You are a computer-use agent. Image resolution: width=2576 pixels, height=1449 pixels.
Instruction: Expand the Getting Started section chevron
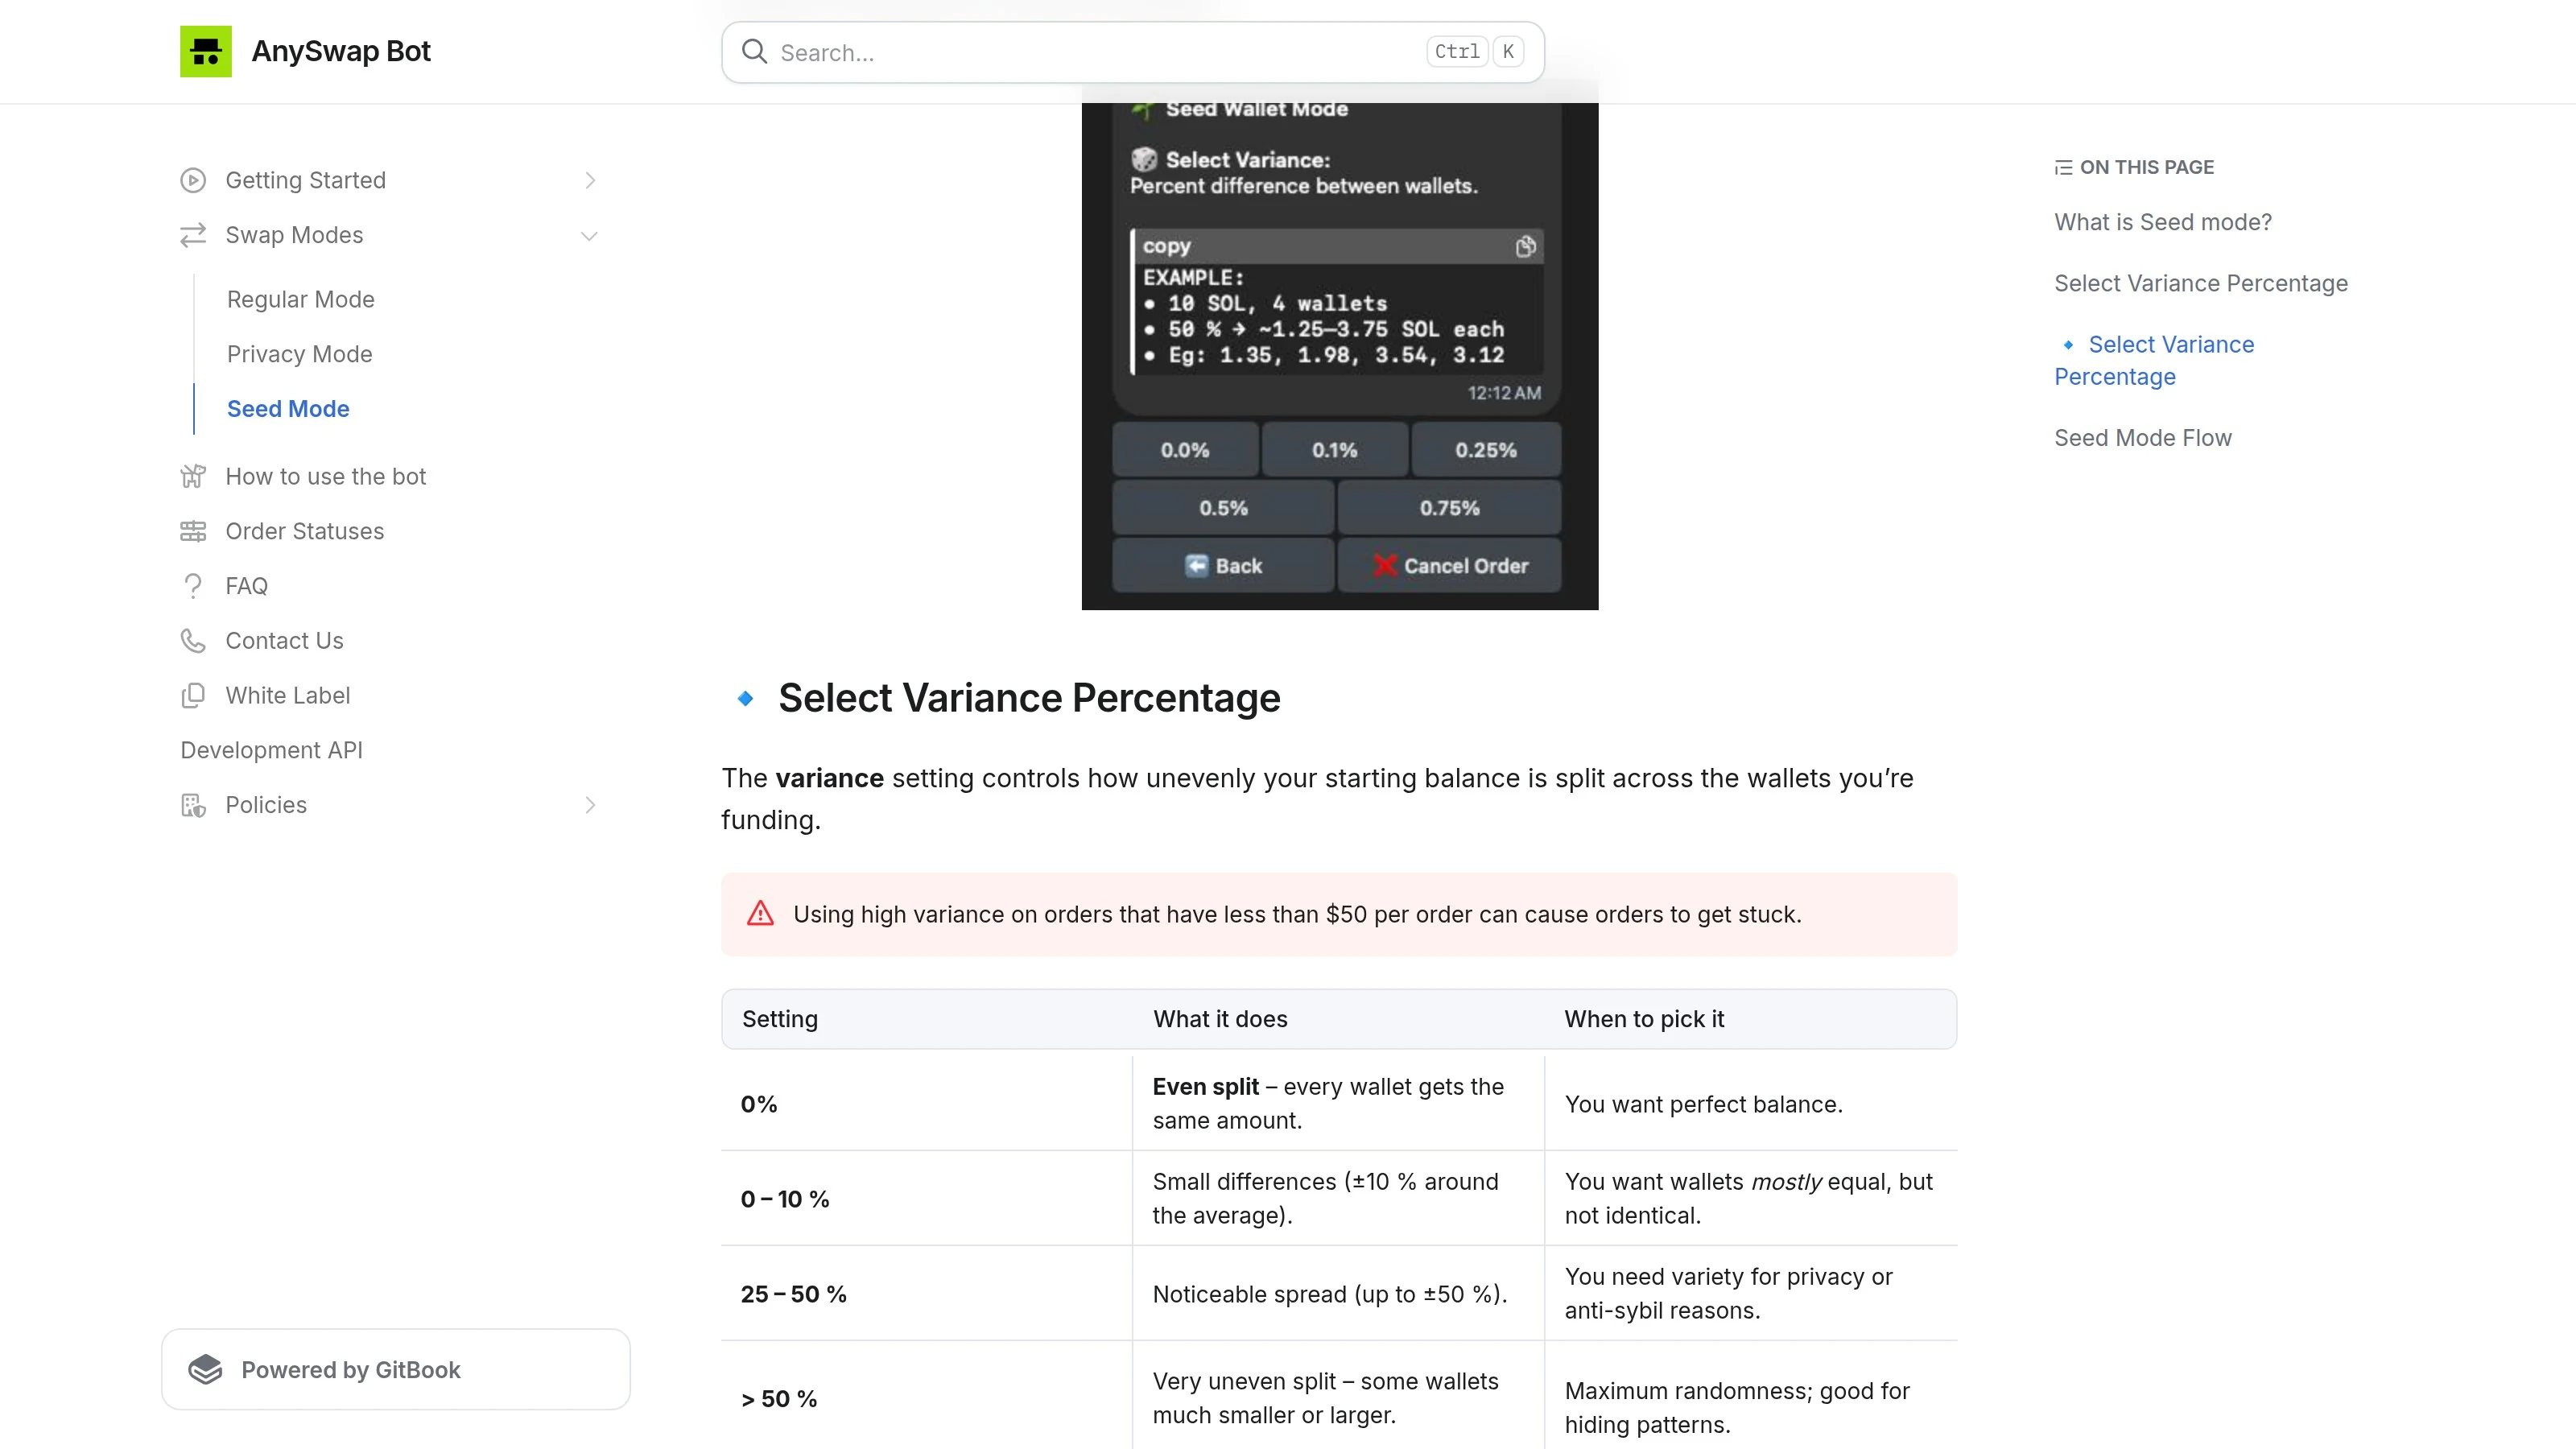point(590,180)
